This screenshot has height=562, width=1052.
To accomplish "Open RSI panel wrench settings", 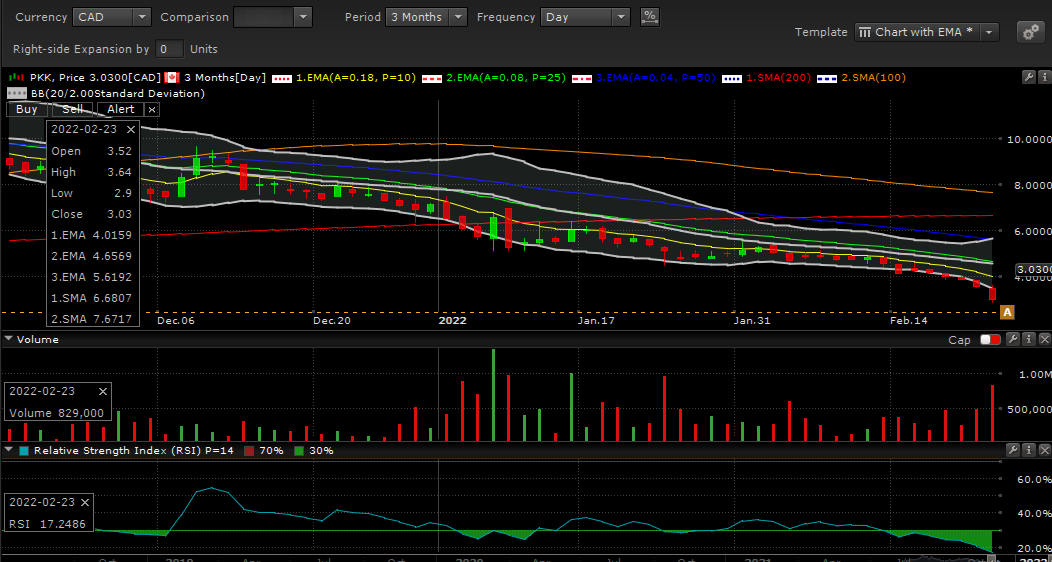I will coord(1013,450).
